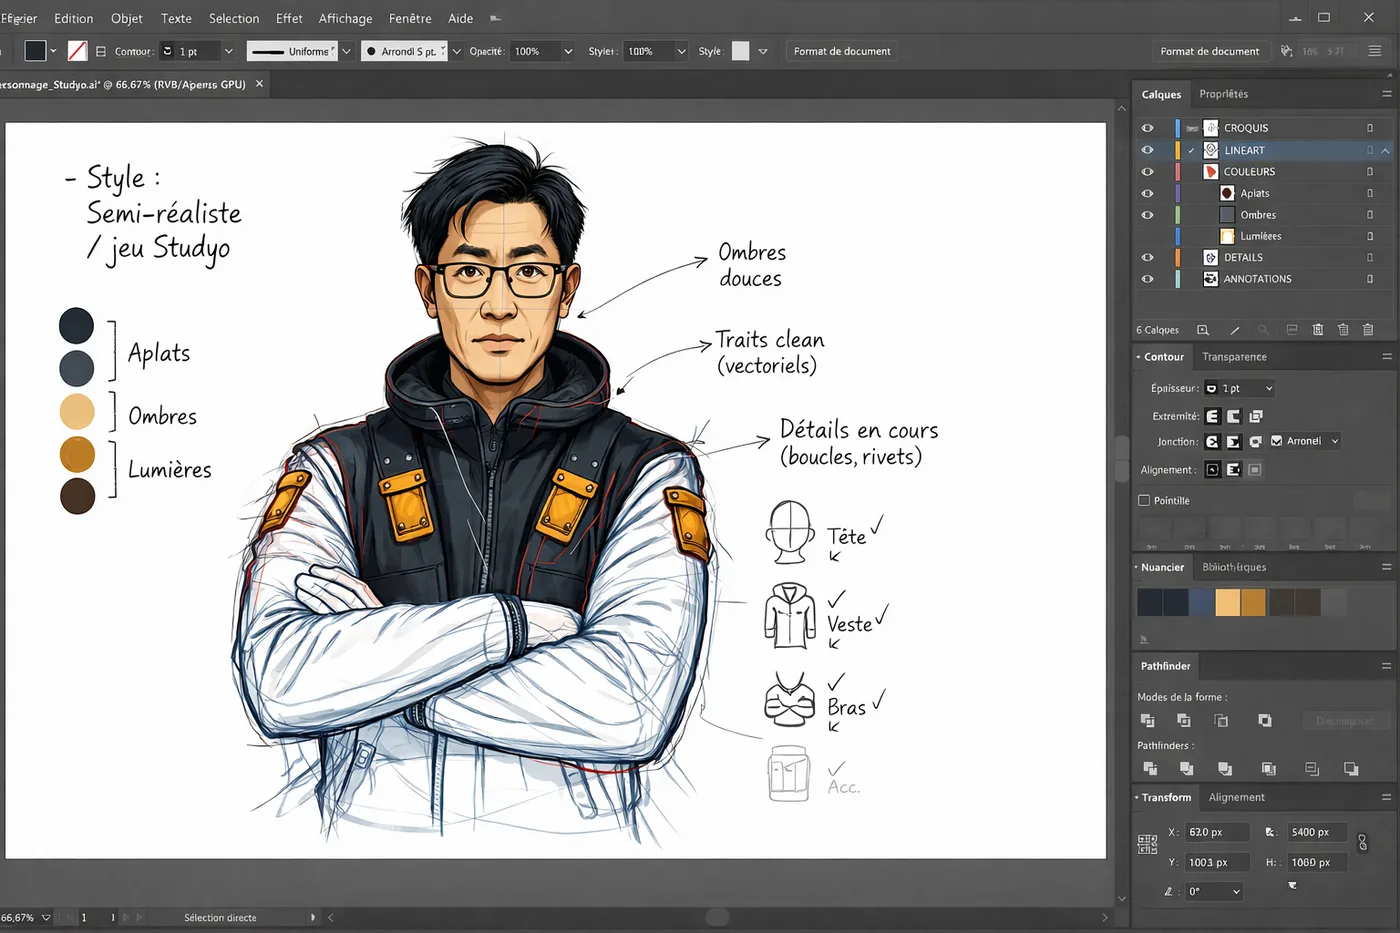Viewport: 1400px width, 933px height.
Task: Open the fill color swatch in the control bar
Action: [35, 51]
